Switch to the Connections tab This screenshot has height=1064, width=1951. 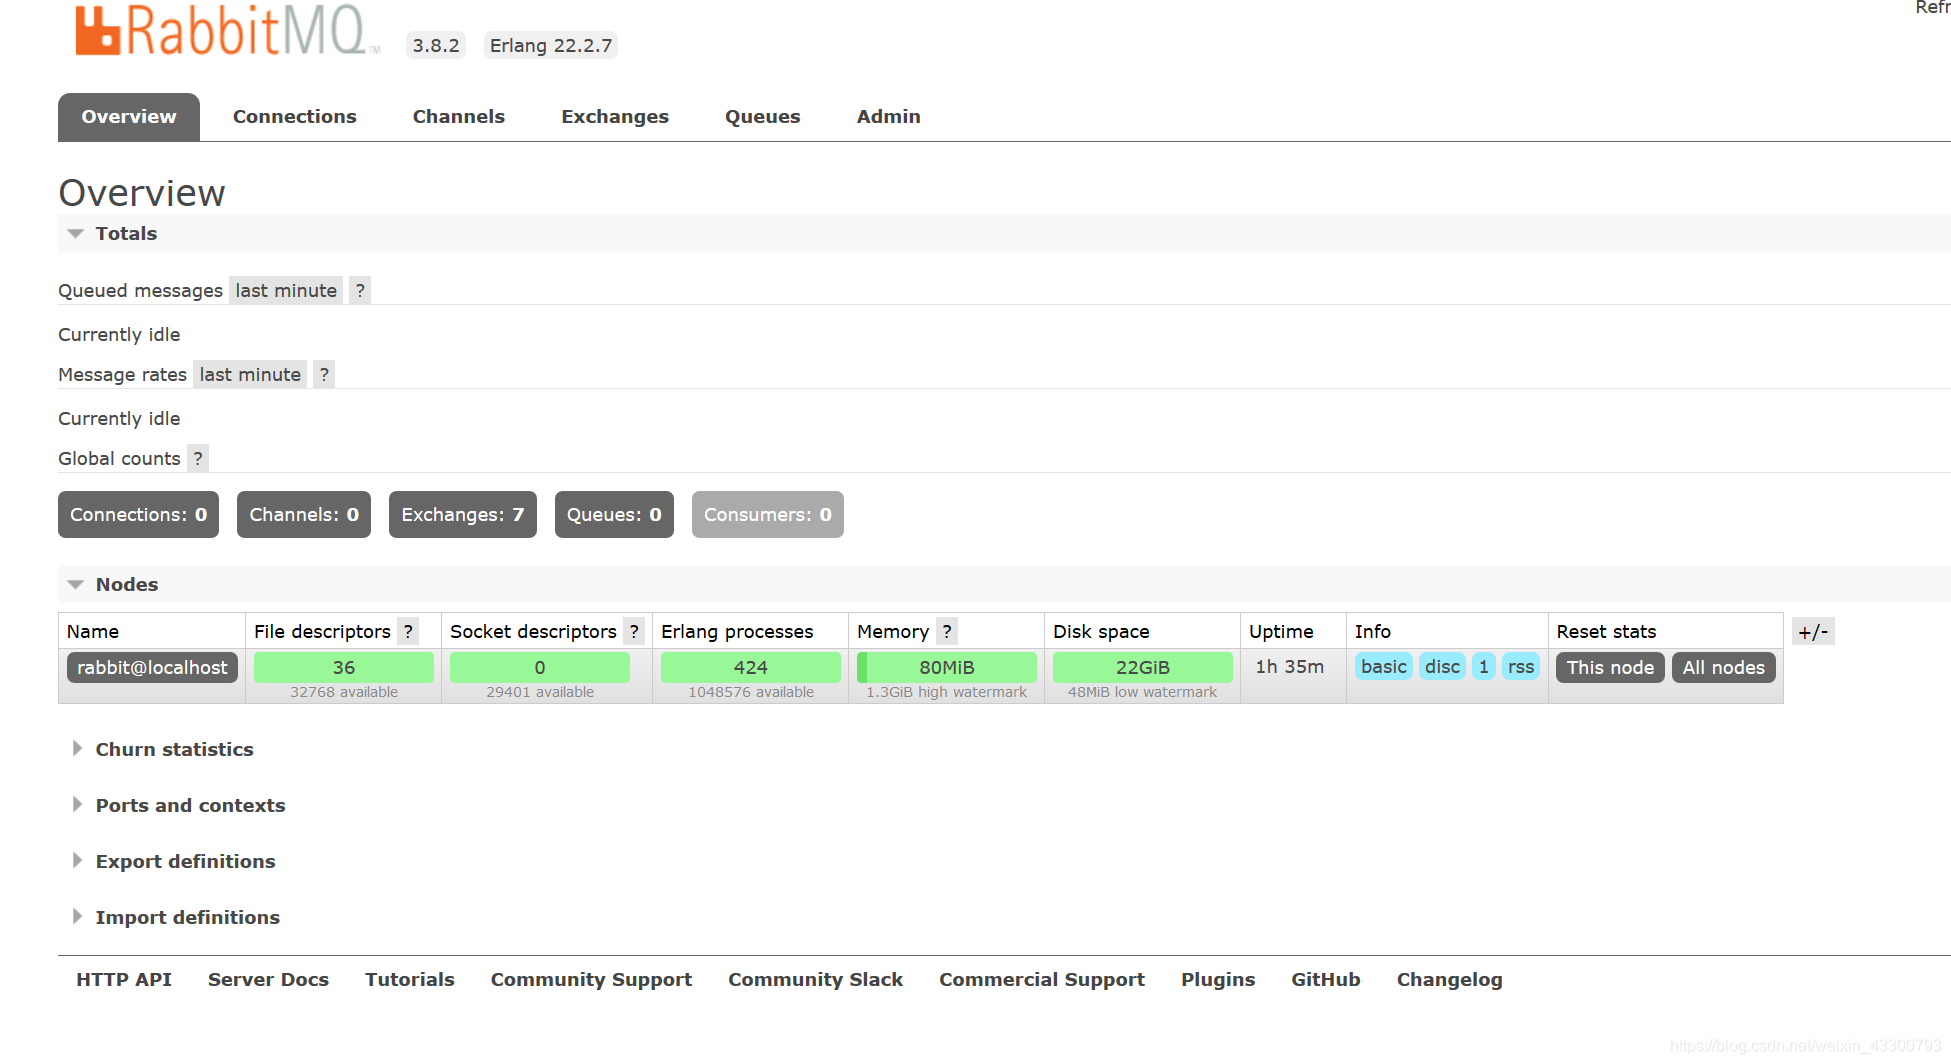295,117
